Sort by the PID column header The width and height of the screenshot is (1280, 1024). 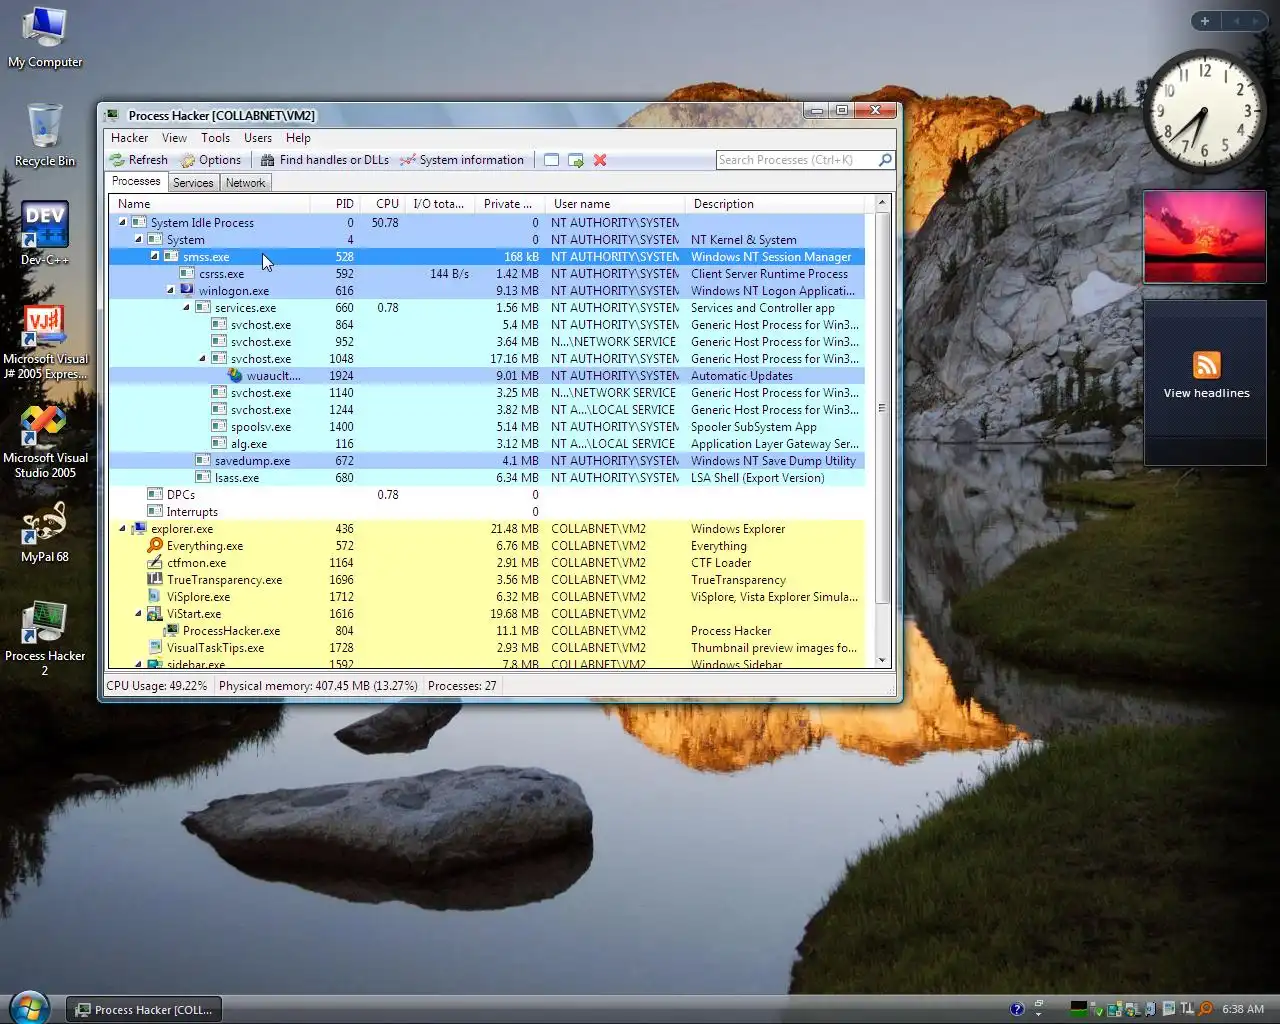(x=334, y=204)
